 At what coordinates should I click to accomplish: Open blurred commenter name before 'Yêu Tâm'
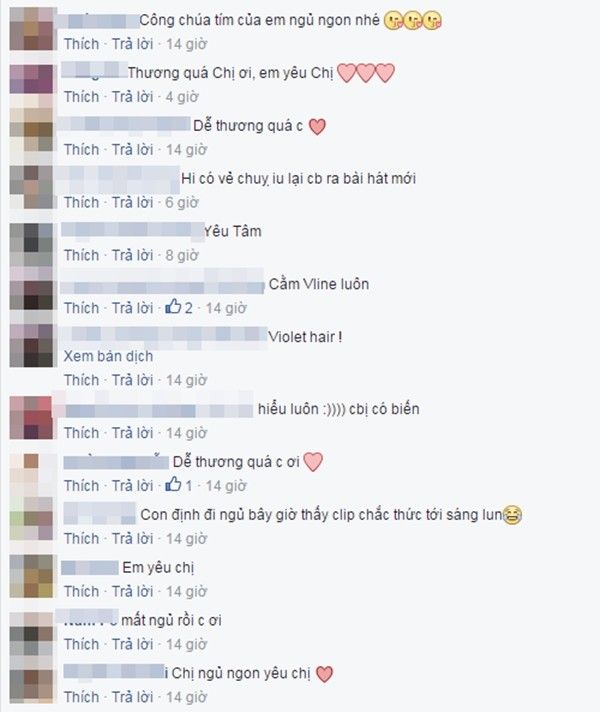132,230
